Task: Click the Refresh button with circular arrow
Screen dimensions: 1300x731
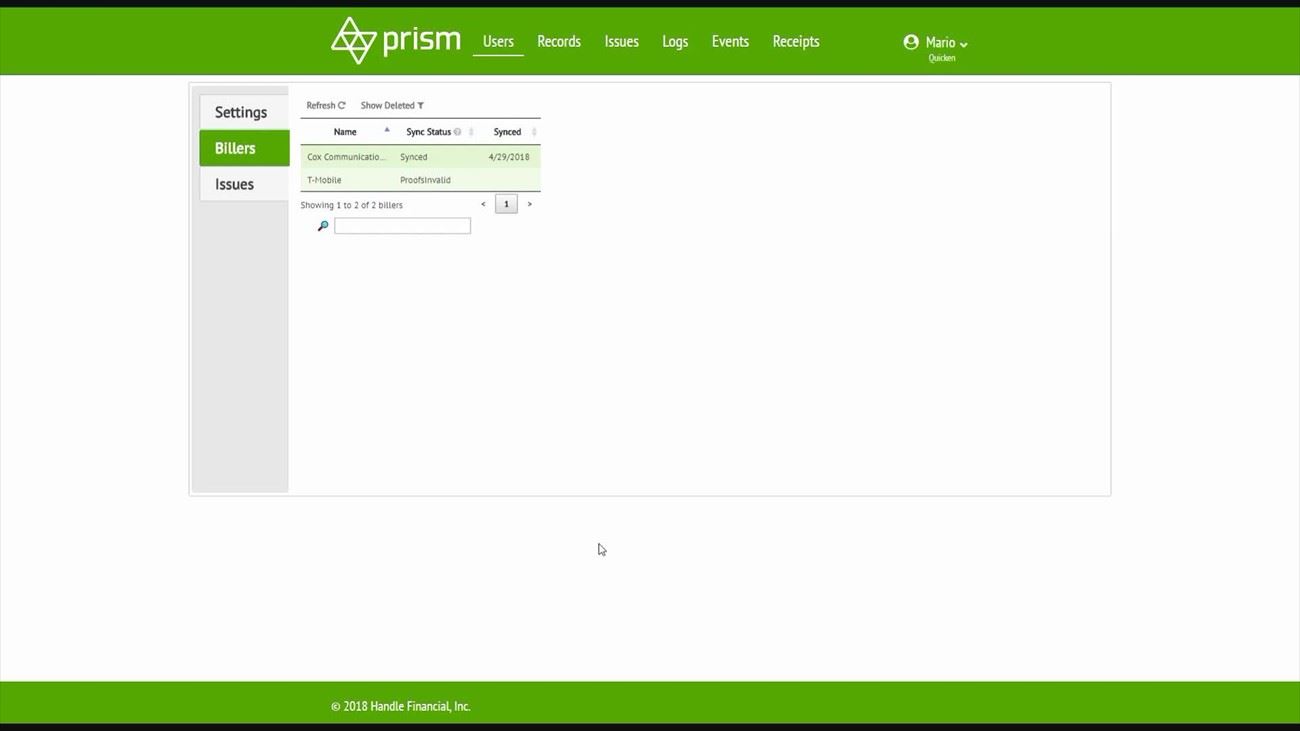Action: (x=326, y=105)
